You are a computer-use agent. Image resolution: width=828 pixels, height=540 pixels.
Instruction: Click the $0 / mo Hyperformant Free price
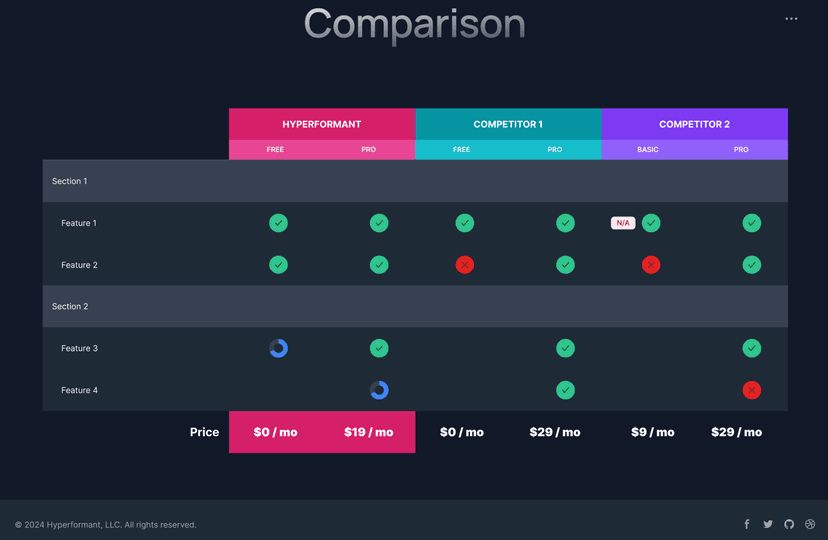275,432
